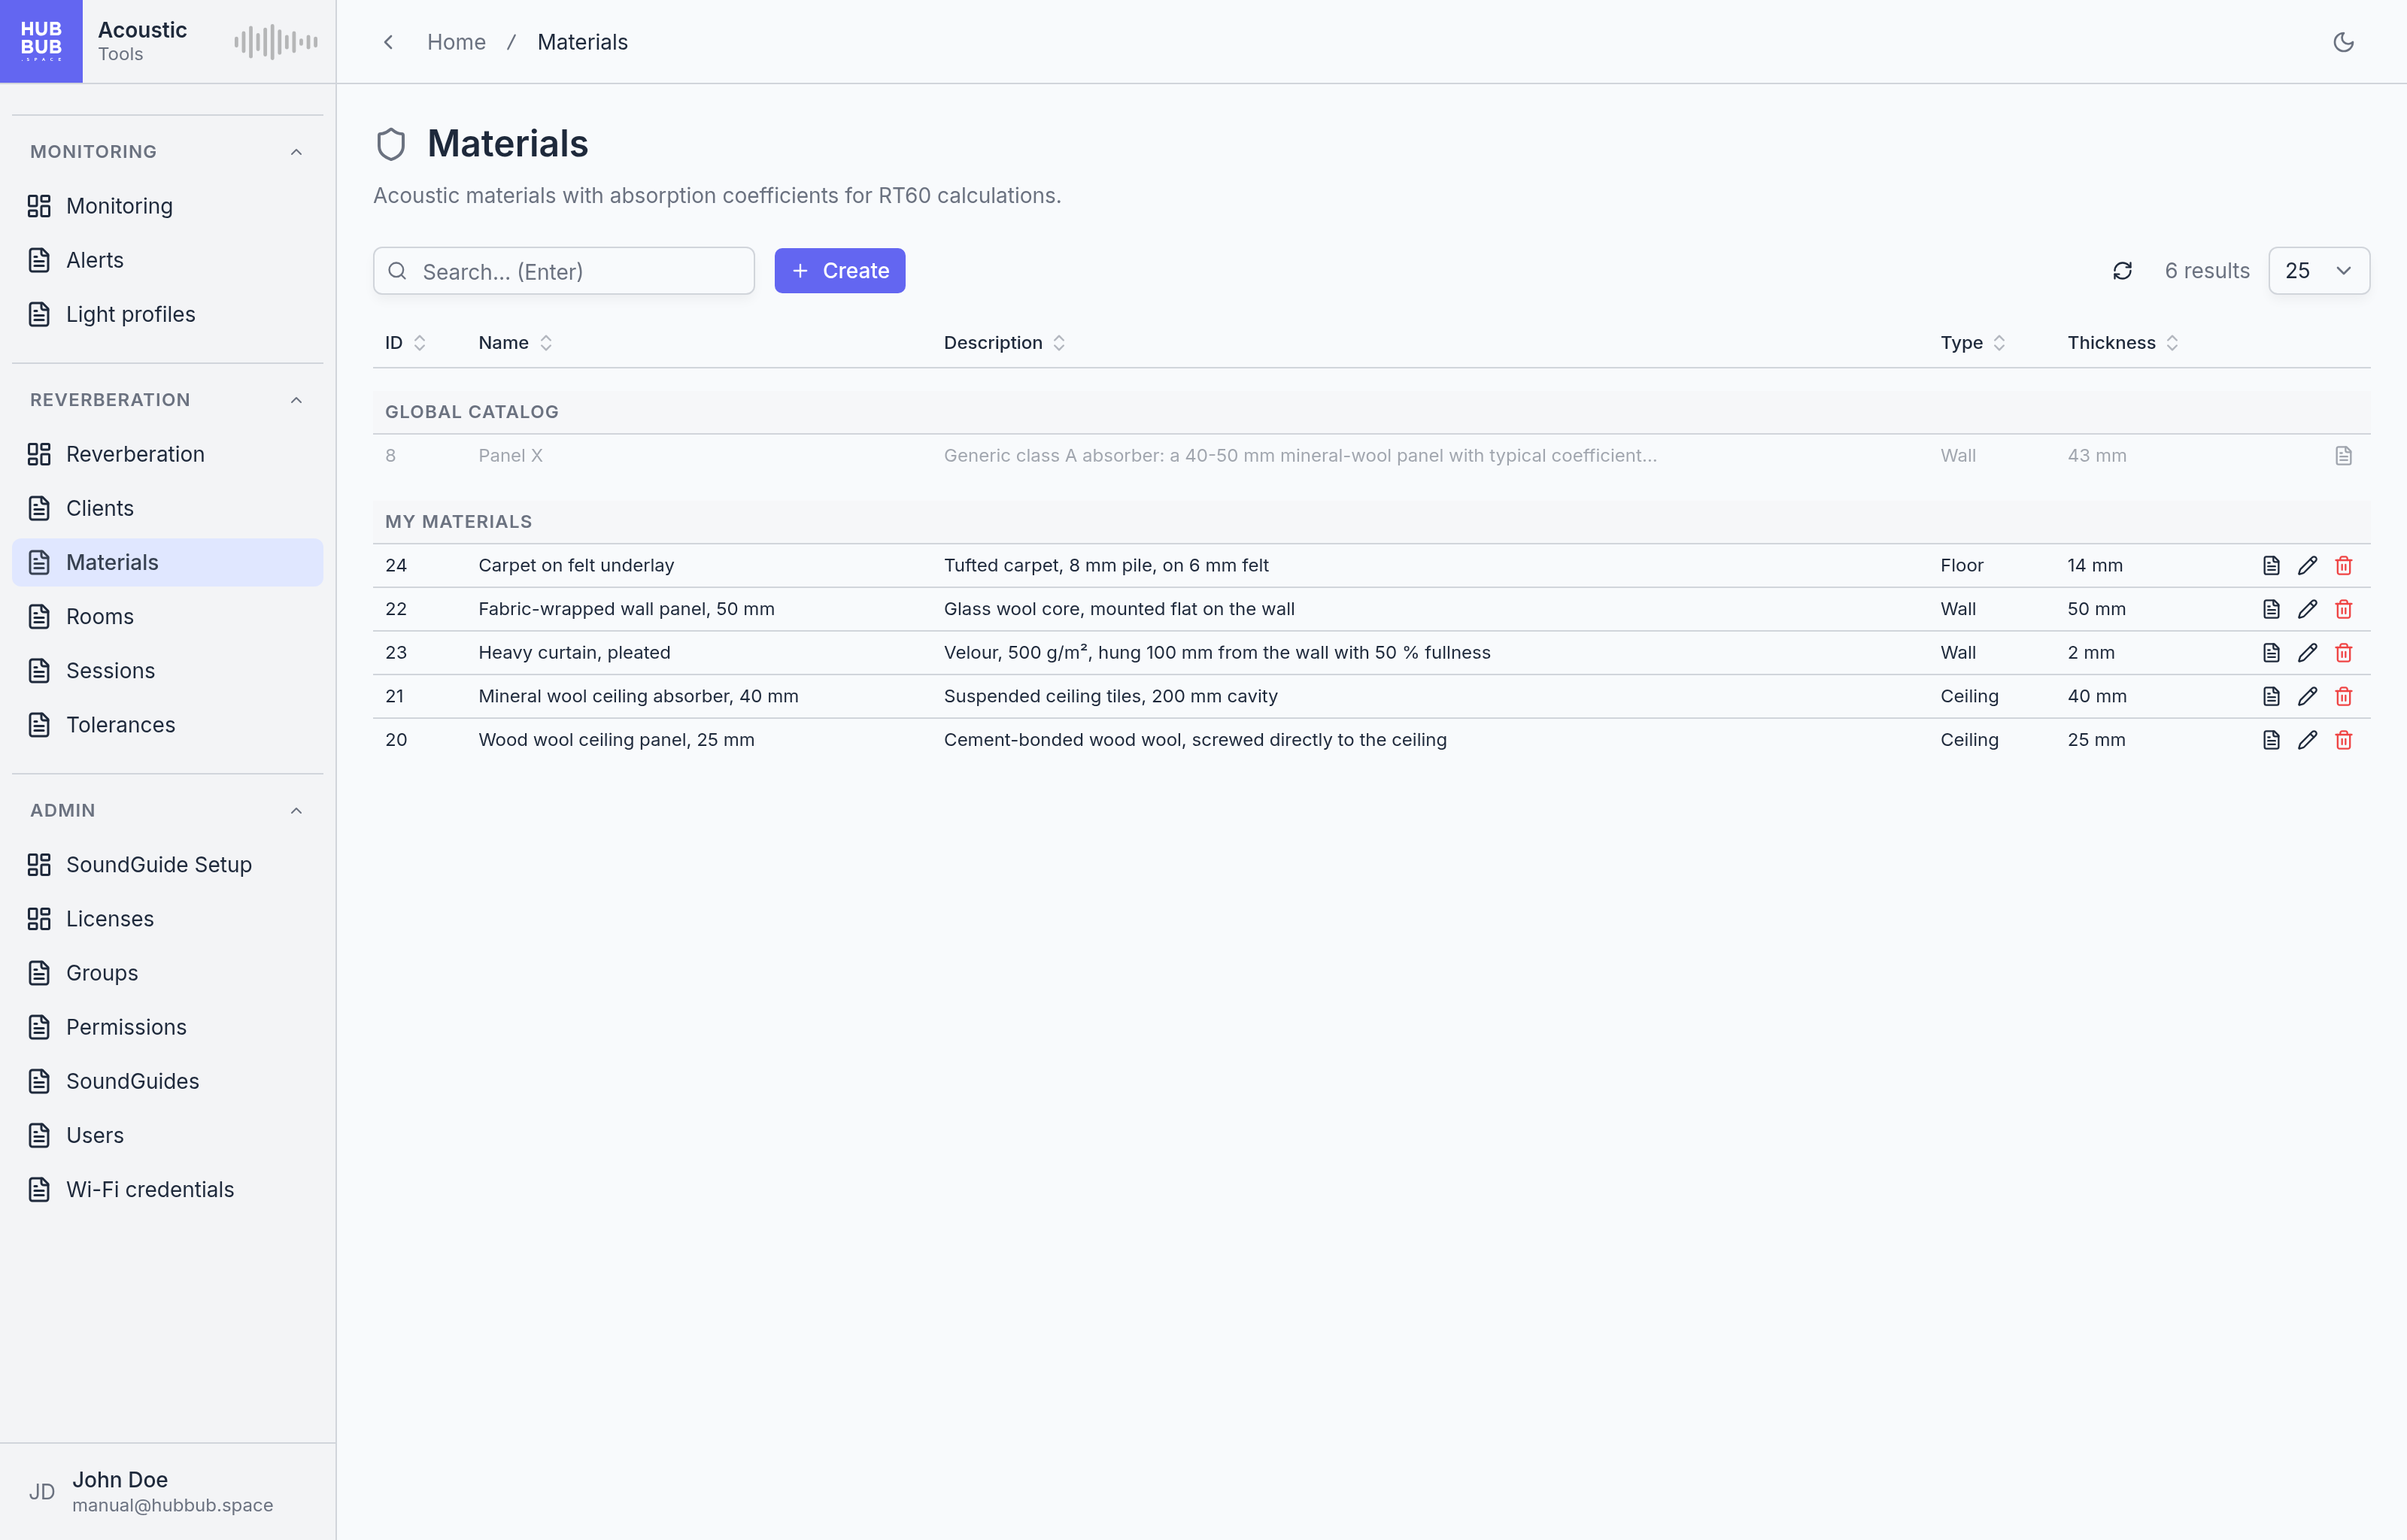Click 'Suspended ceiling tiles, 200 mm cavity' description

pos(1110,696)
